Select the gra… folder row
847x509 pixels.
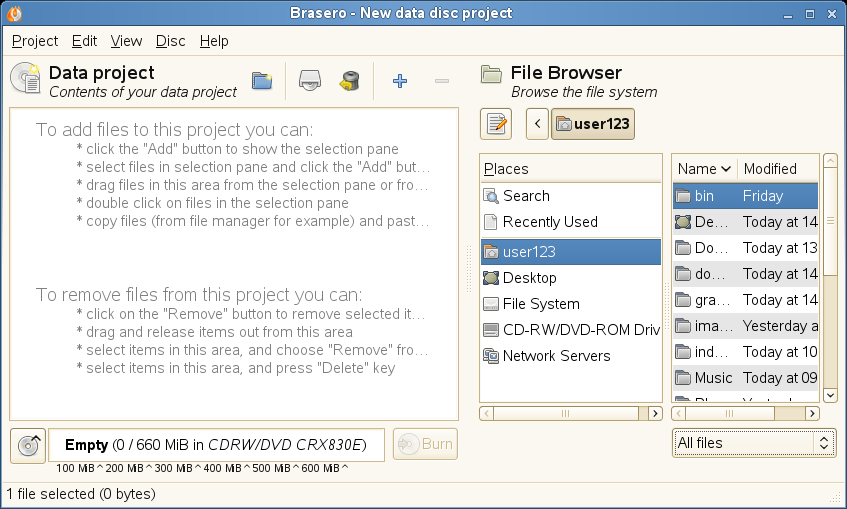pos(745,299)
